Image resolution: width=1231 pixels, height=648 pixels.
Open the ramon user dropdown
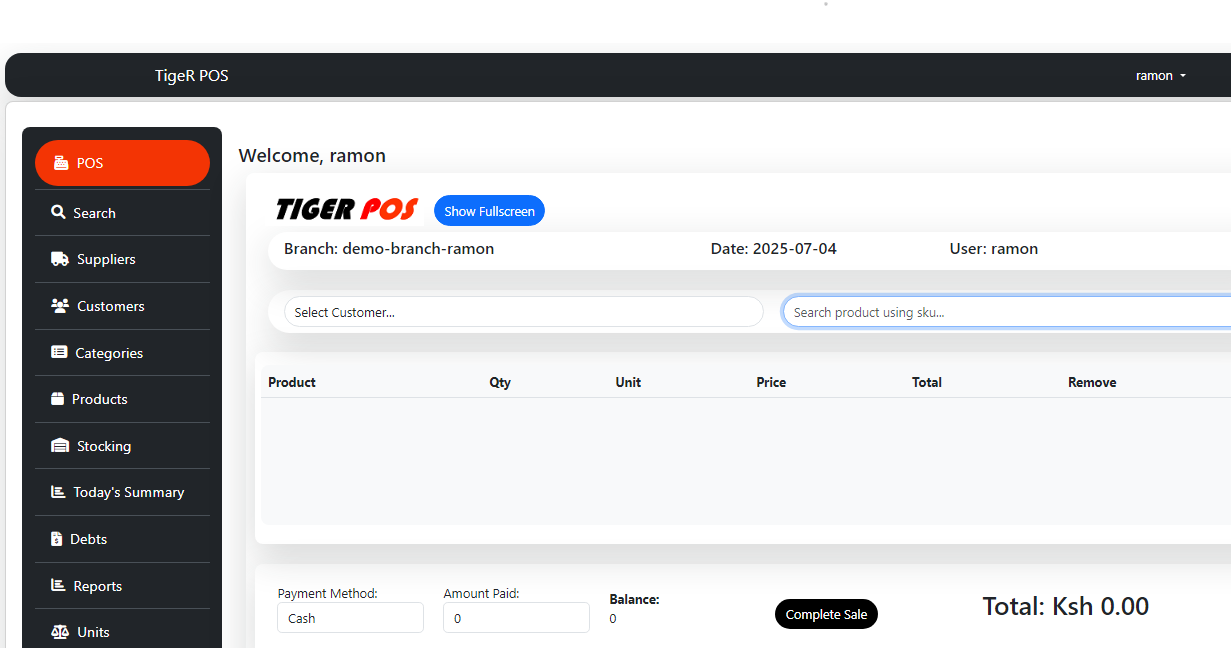(1160, 76)
